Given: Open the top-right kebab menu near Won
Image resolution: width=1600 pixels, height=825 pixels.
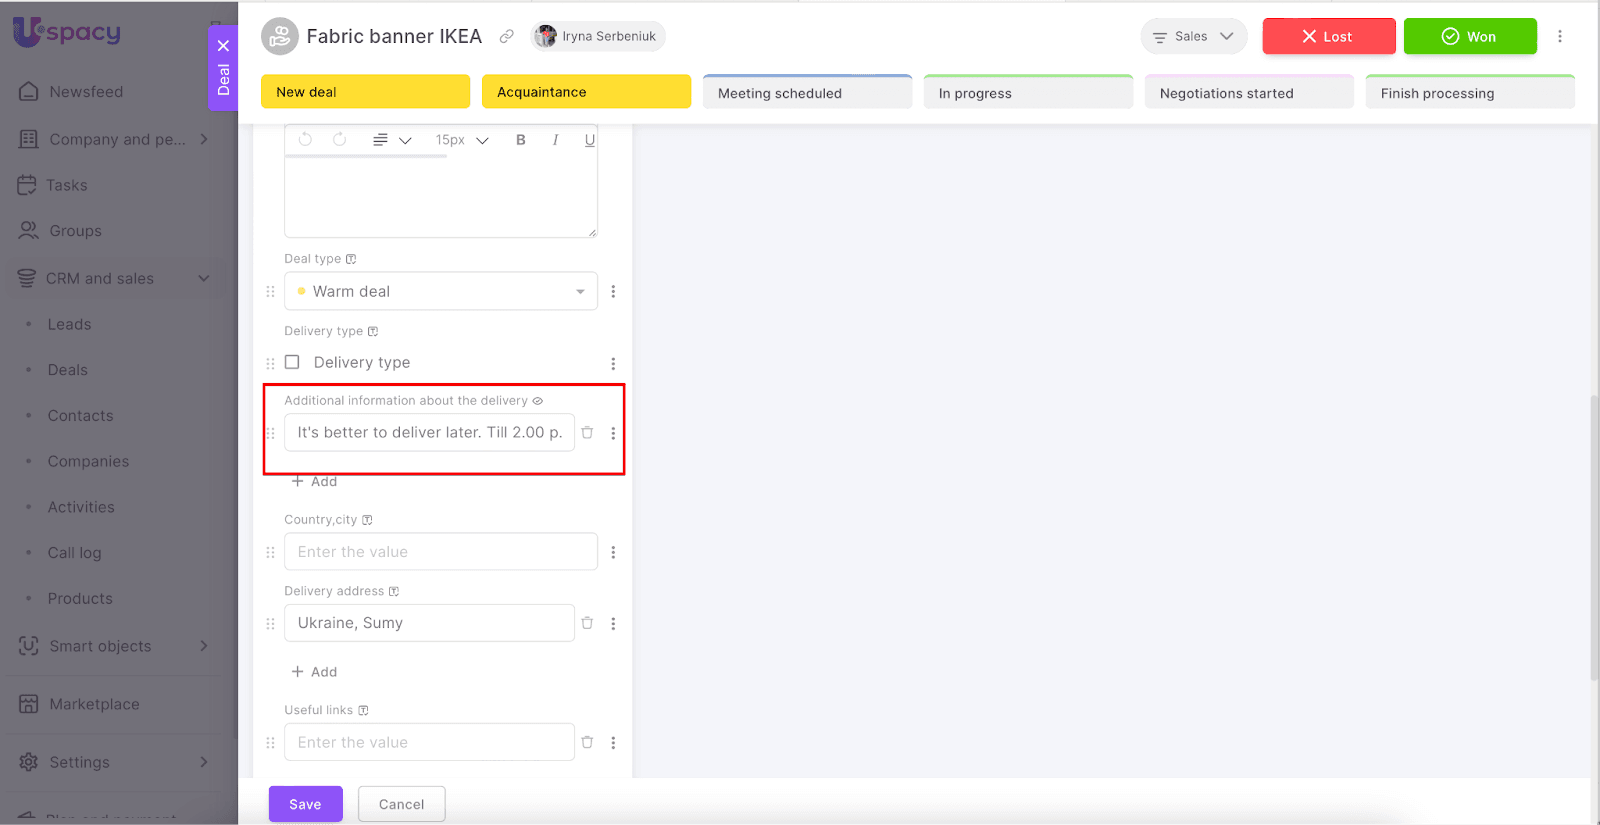Looking at the screenshot, I should click(1559, 37).
